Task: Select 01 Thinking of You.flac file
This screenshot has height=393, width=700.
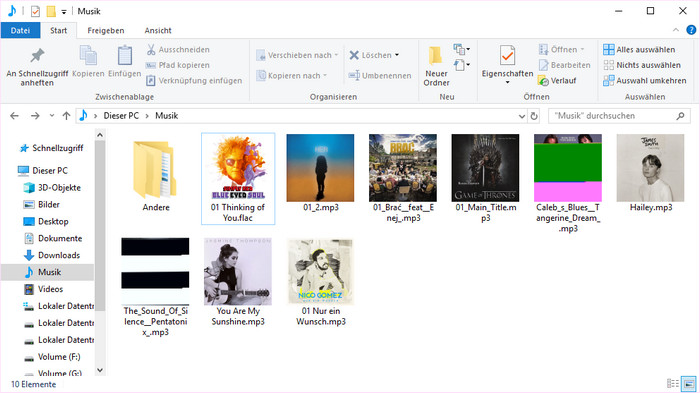Action: (x=238, y=179)
